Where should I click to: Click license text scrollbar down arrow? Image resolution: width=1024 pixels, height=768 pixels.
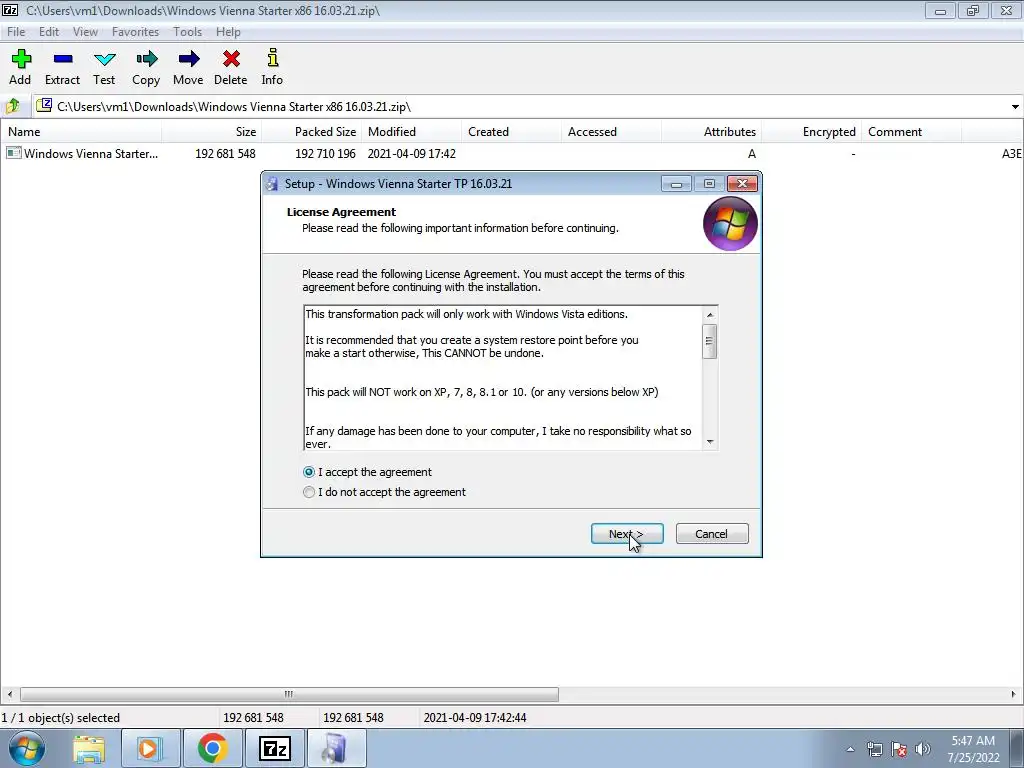pos(710,442)
